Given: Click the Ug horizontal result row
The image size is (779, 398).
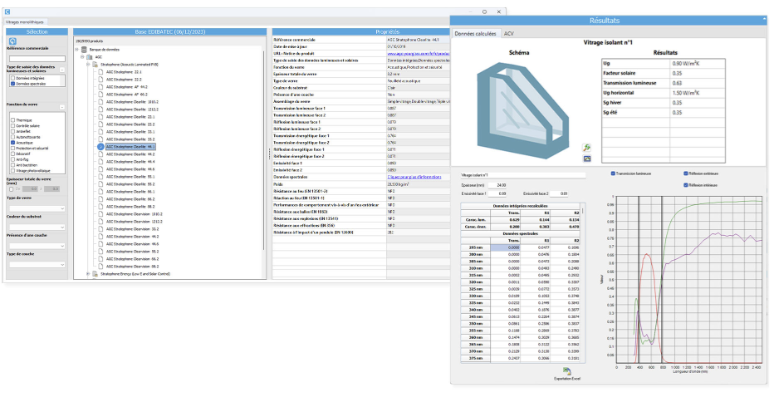Looking at the screenshot, I should (663, 93).
